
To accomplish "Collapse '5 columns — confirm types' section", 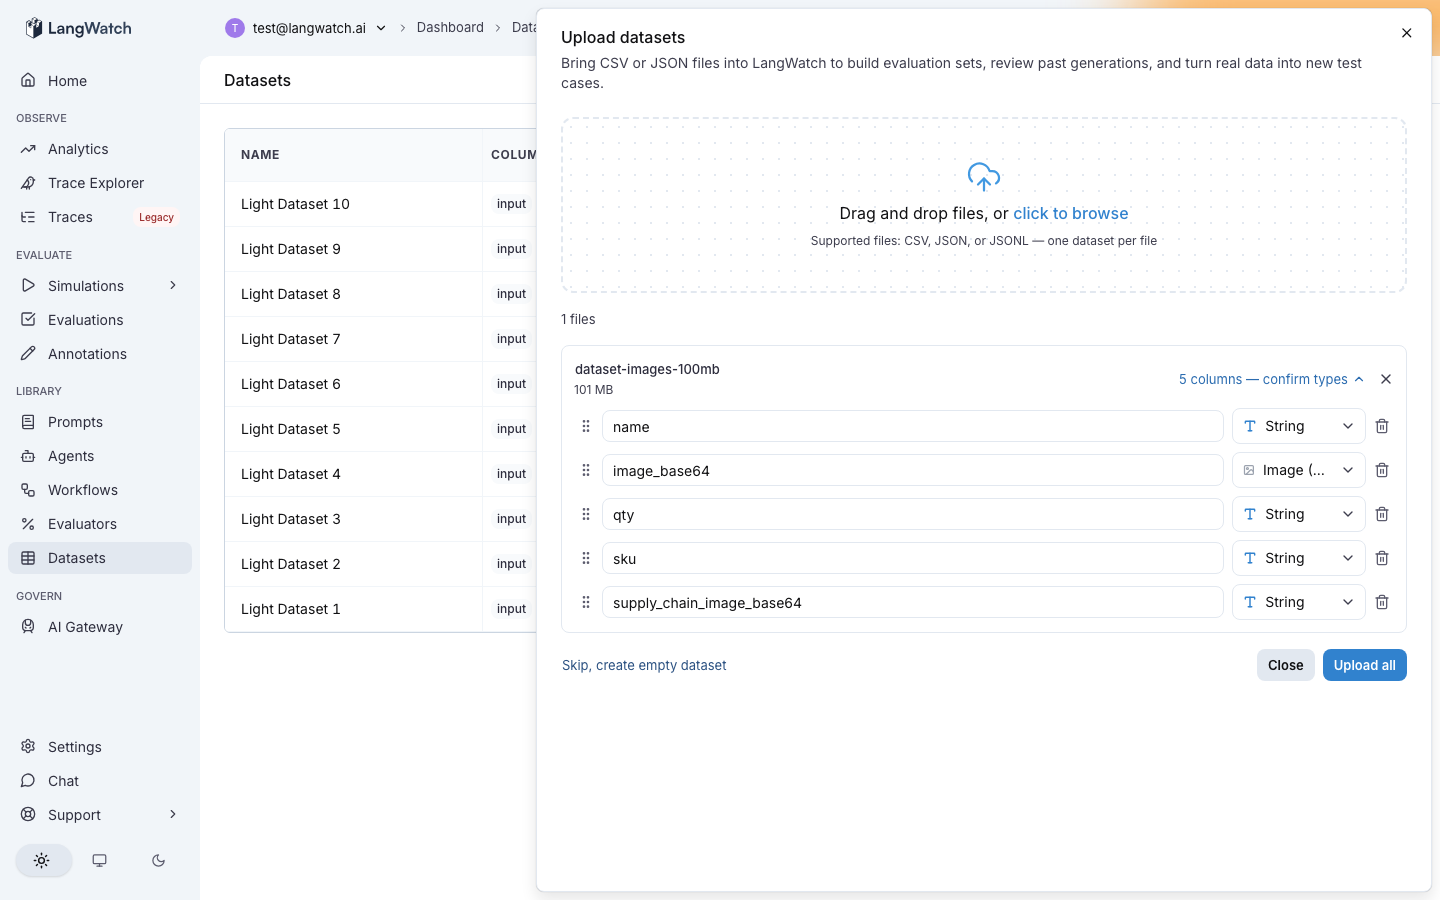I will [x=1271, y=379].
